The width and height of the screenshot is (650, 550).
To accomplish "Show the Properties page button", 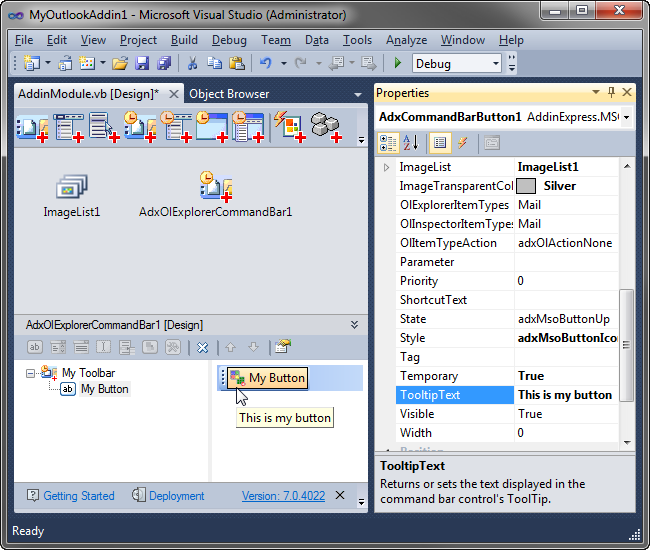I will tap(440, 143).
